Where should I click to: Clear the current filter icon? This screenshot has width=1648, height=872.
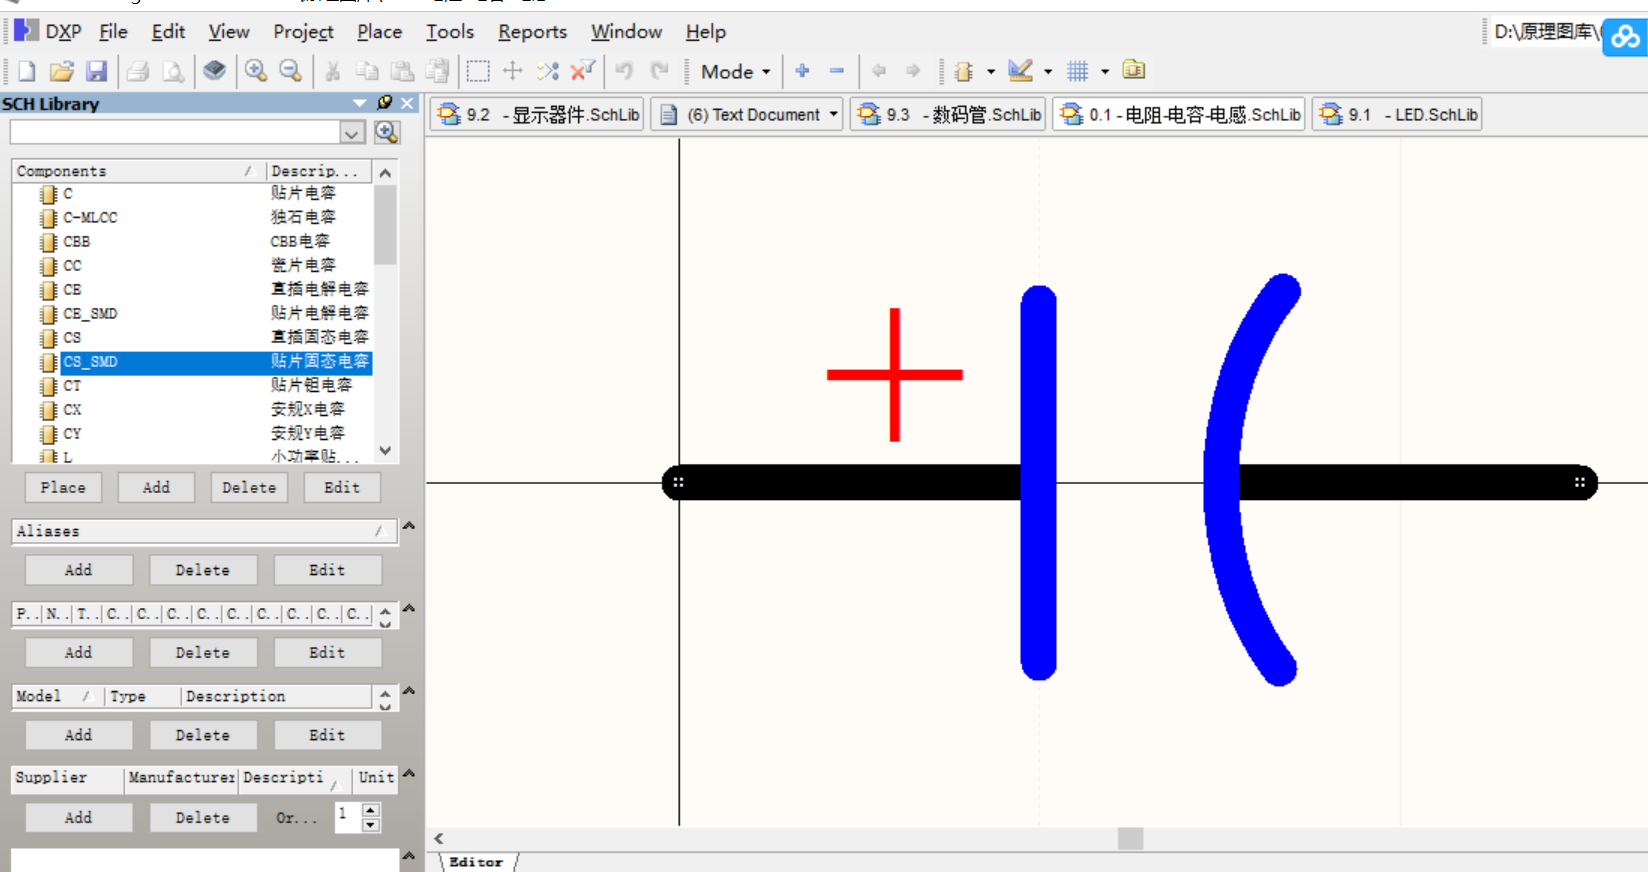click(x=582, y=71)
